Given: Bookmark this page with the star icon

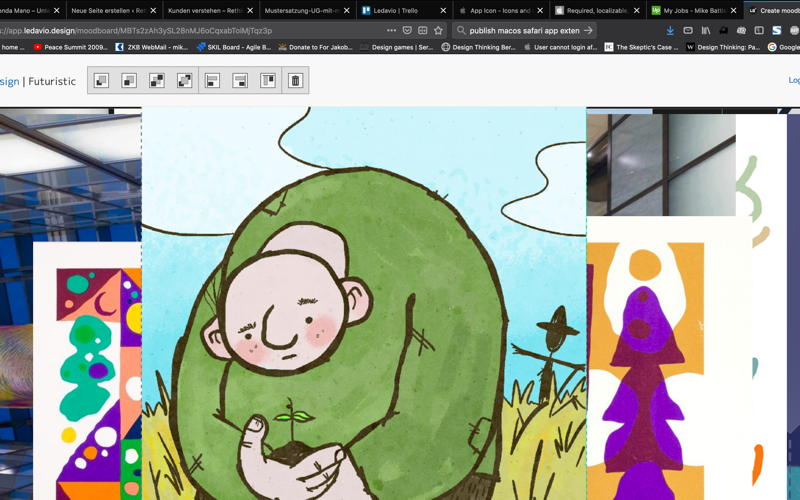Looking at the screenshot, I should (438, 31).
